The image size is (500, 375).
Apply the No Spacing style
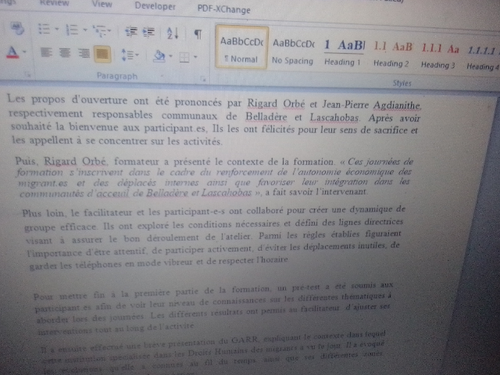point(293,51)
